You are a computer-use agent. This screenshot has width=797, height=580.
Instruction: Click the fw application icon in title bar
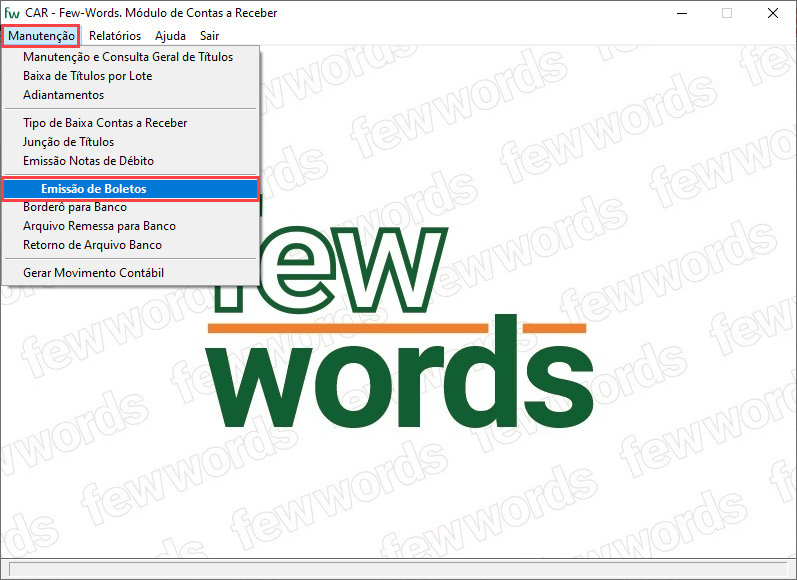tap(12, 13)
